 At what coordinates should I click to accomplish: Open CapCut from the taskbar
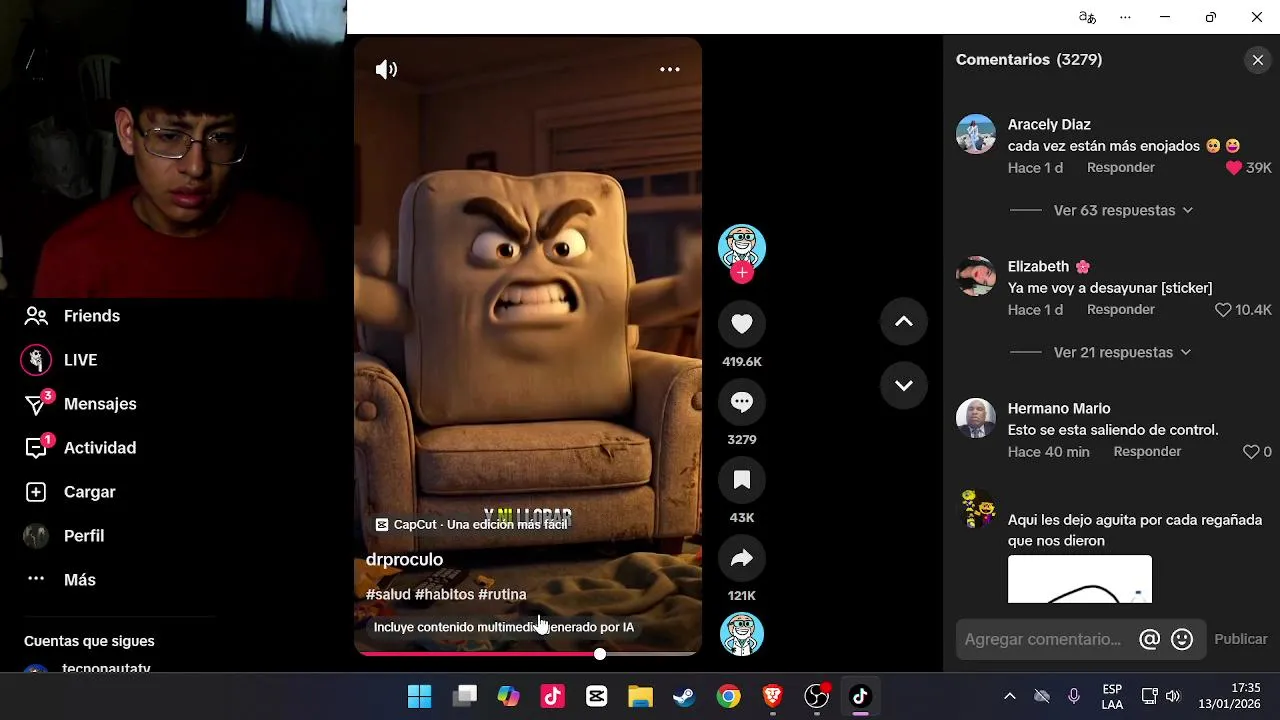coord(597,696)
